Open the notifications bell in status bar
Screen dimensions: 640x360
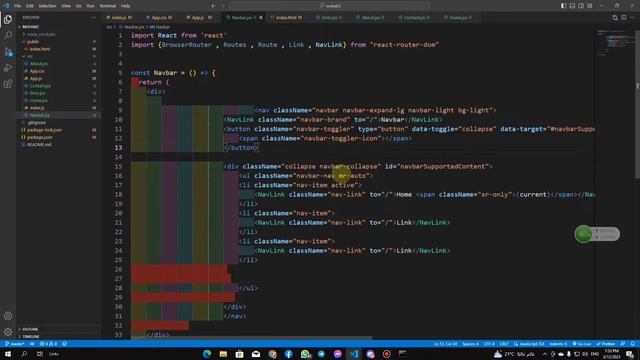tap(632, 344)
